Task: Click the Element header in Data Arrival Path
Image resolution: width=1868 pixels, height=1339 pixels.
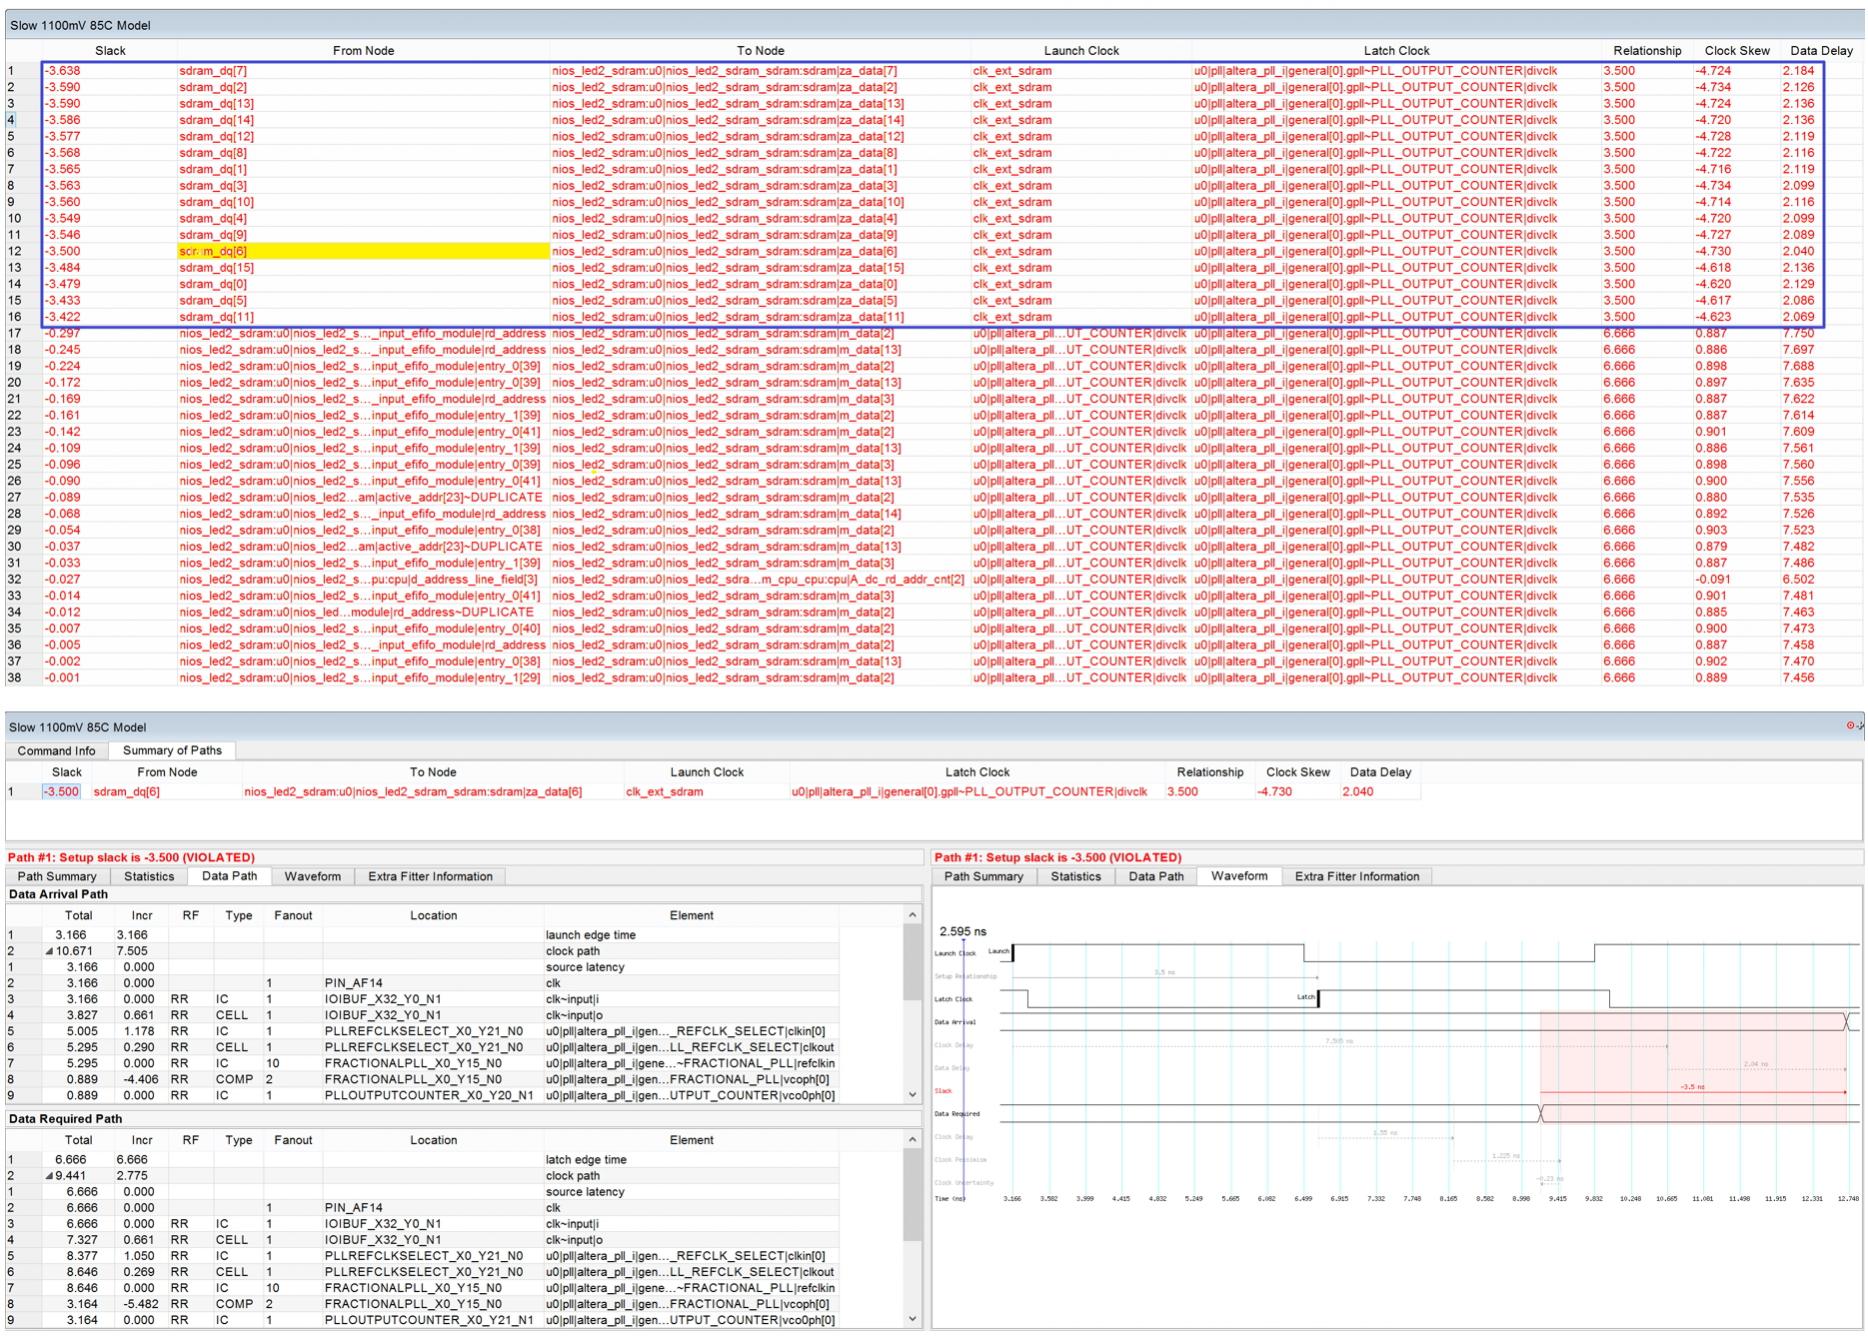Action: pyautogui.click(x=691, y=916)
